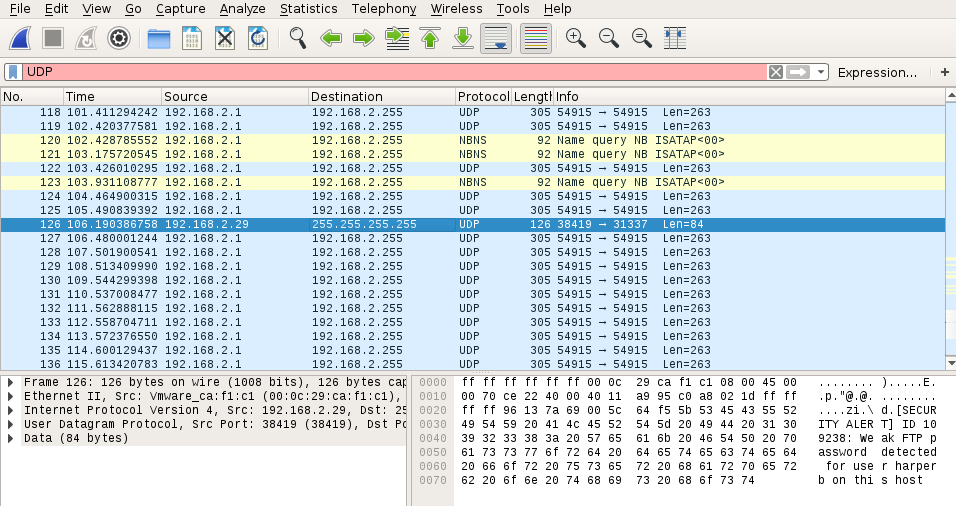
Task: Select NBNS packet number 123
Action: 473,182
